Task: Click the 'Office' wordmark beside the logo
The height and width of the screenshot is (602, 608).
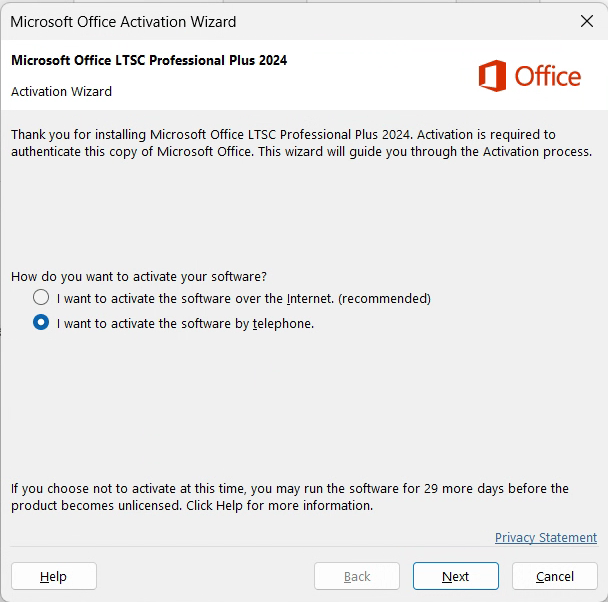Action: coord(547,76)
